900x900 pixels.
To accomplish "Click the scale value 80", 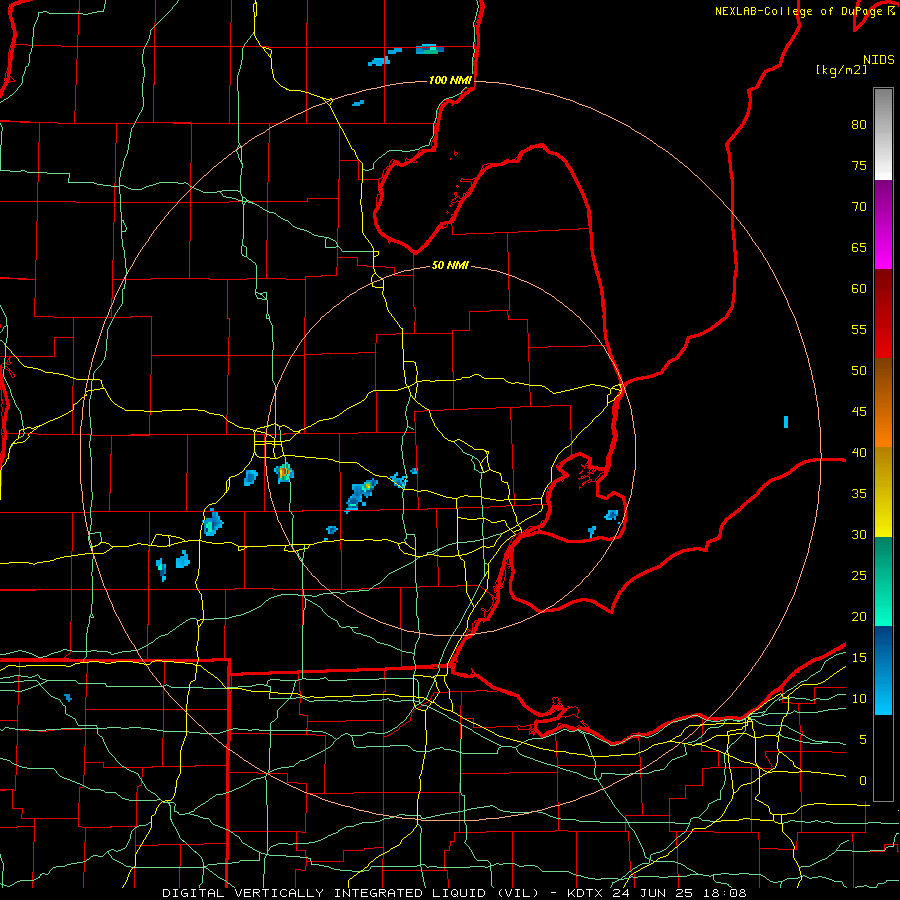I will coord(859,125).
